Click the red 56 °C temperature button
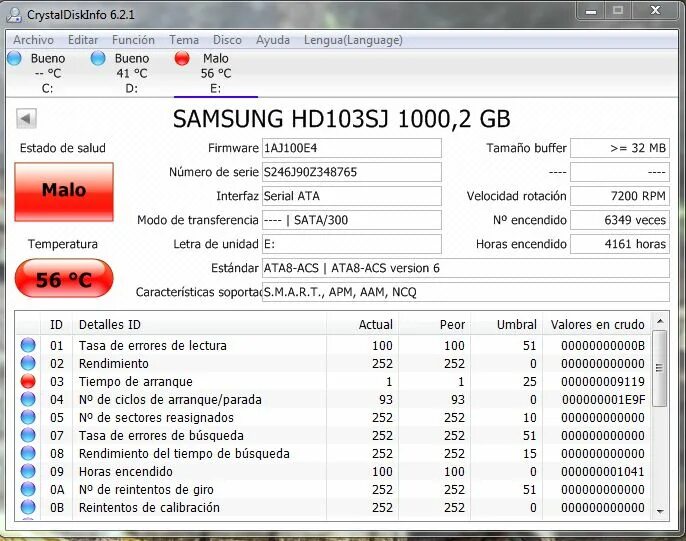 point(64,279)
